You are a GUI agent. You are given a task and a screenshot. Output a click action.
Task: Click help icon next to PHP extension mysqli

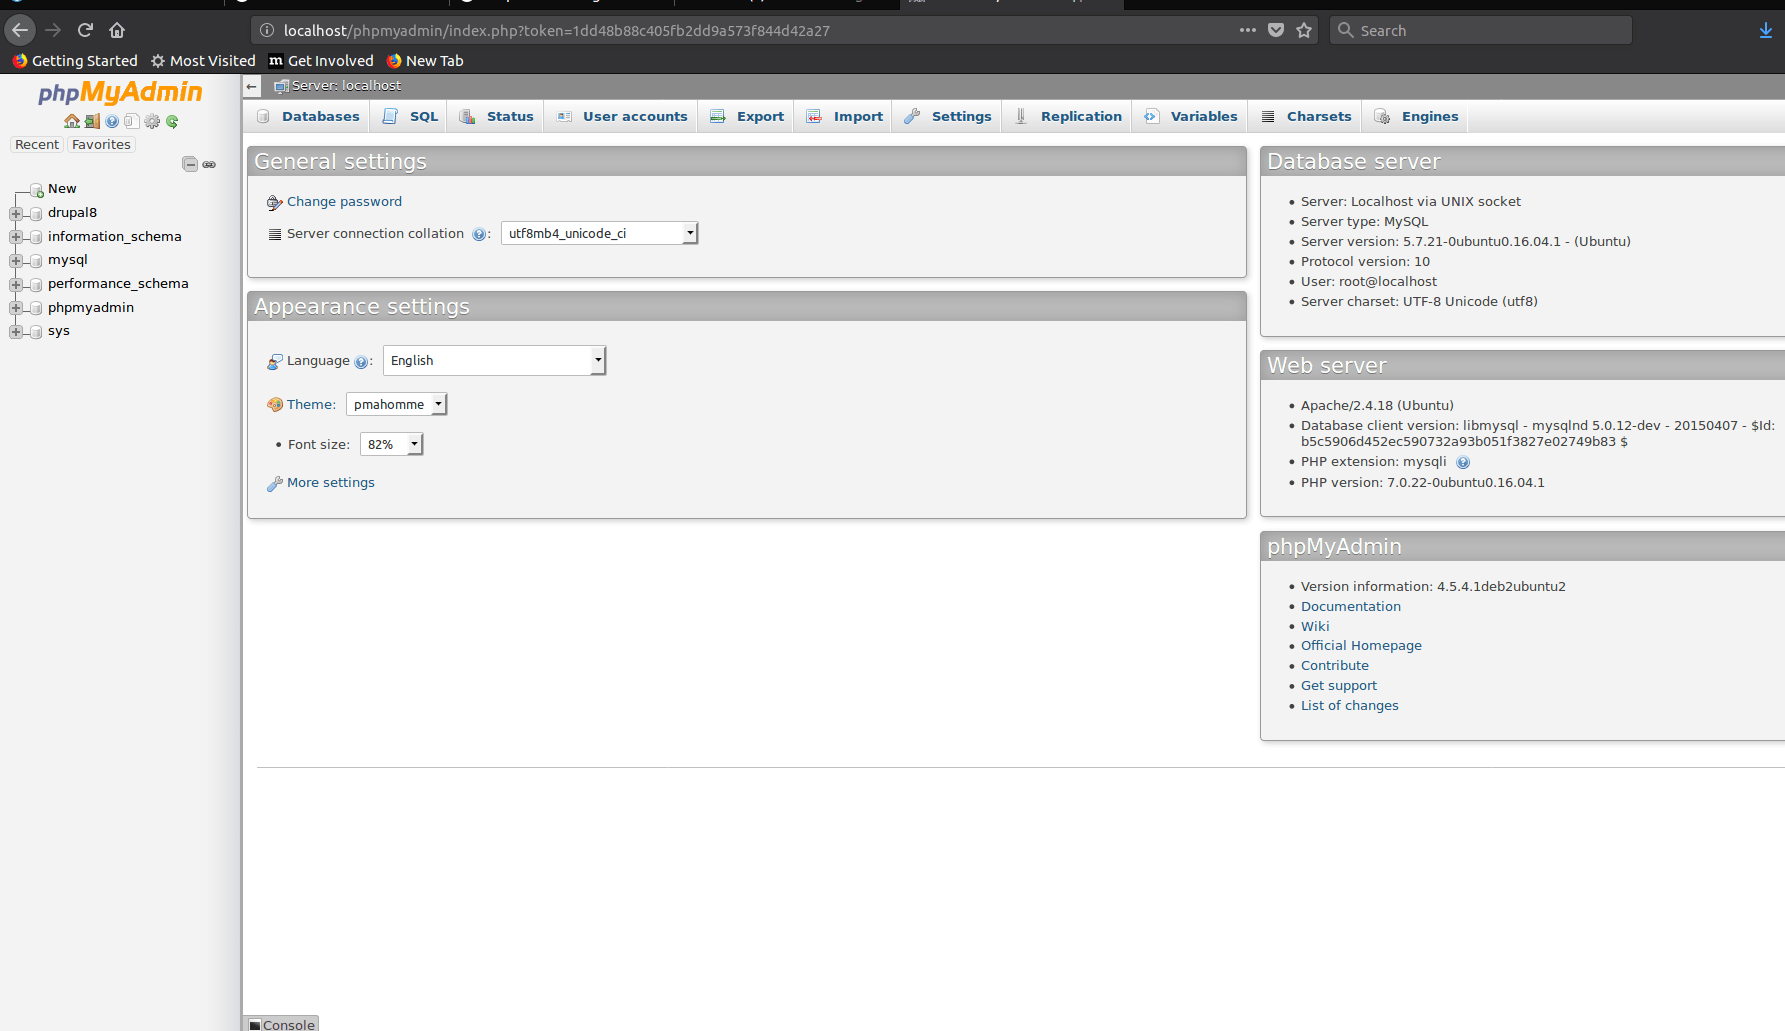(x=1463, y=462)
